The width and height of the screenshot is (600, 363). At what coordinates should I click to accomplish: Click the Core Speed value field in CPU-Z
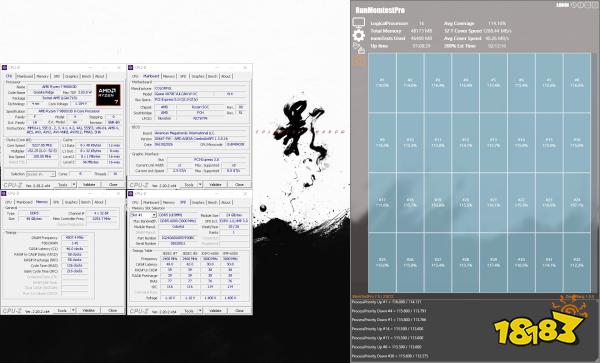coord(42,146)
